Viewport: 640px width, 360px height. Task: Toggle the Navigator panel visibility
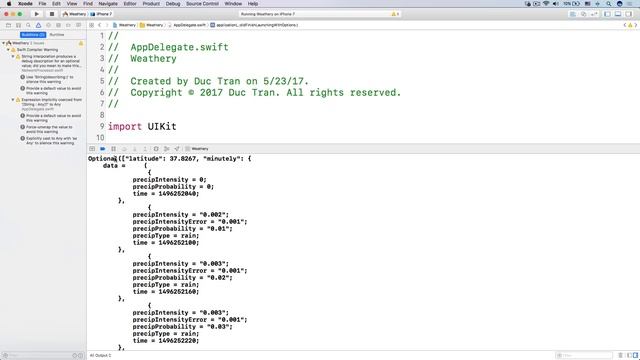tap(607, 14)
